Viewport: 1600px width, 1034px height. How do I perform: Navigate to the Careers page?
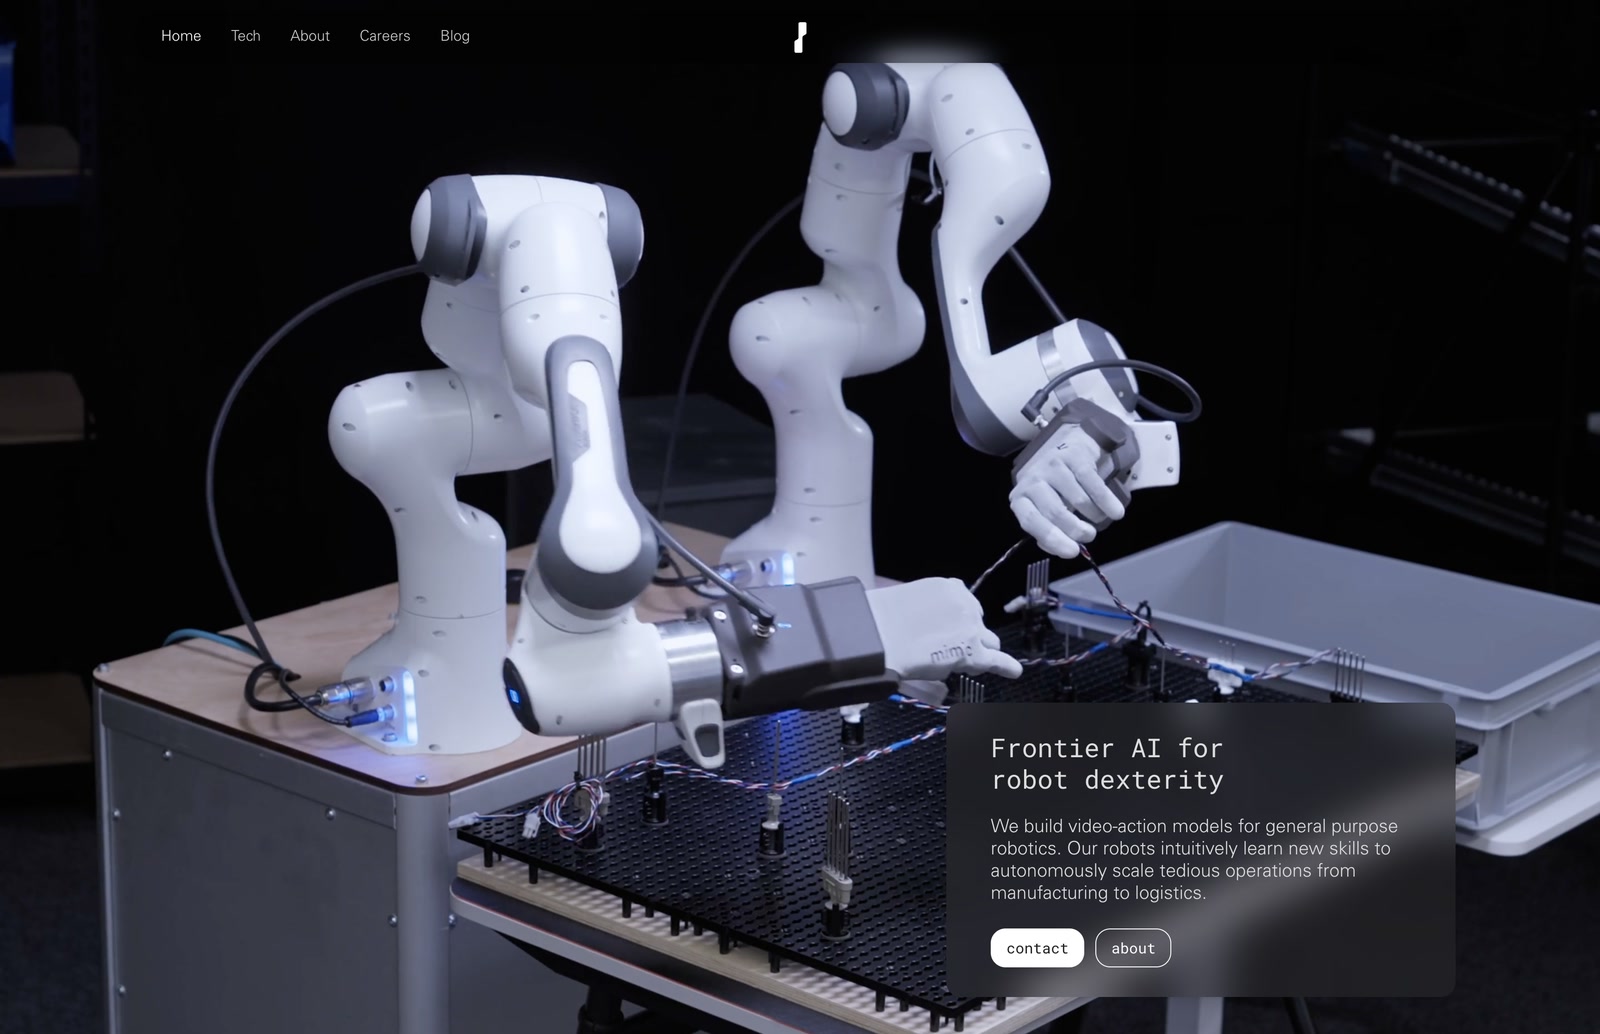coord(385,36)
